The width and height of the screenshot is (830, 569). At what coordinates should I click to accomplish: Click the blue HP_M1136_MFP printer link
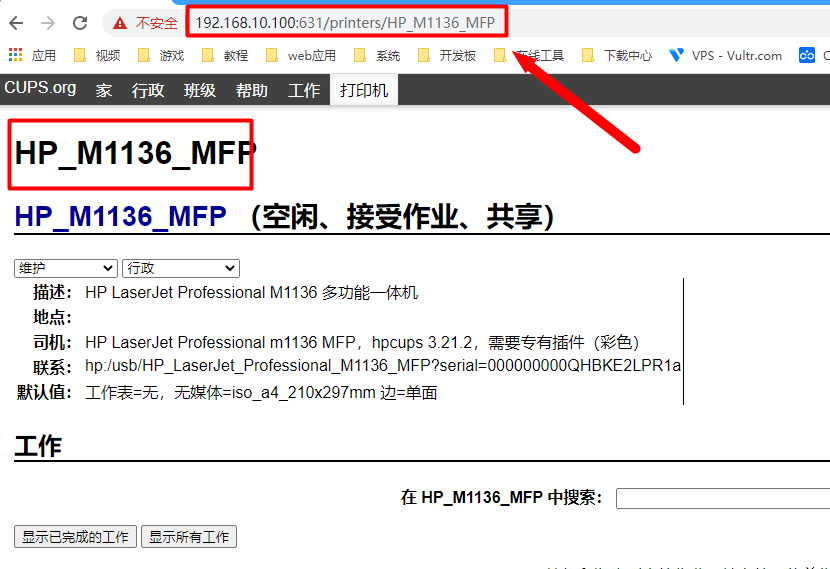pos(121,216)
